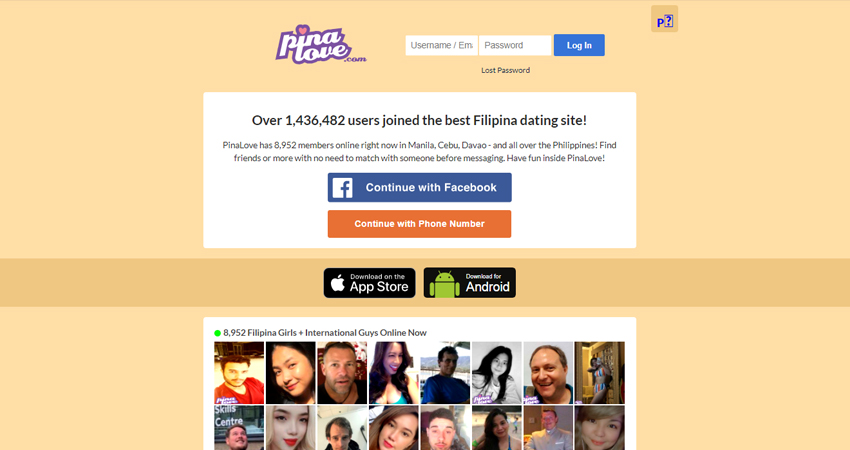The image size is (850, 450).
Task: Open the Lost Password link
Action: pos(505,70)
